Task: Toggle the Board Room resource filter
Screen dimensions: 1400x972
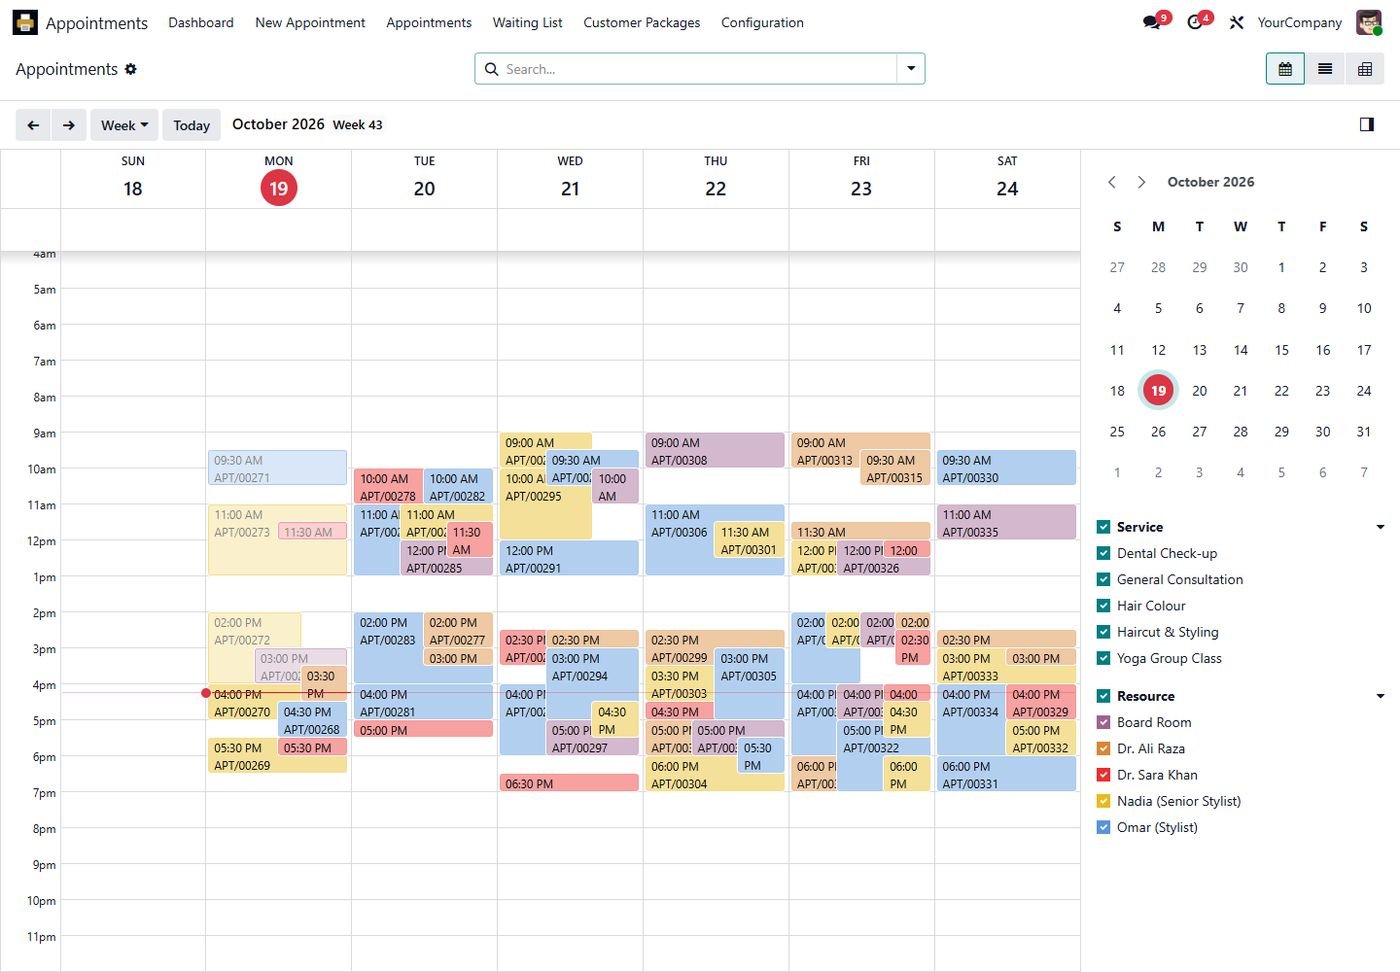Action: point(1103,722)
